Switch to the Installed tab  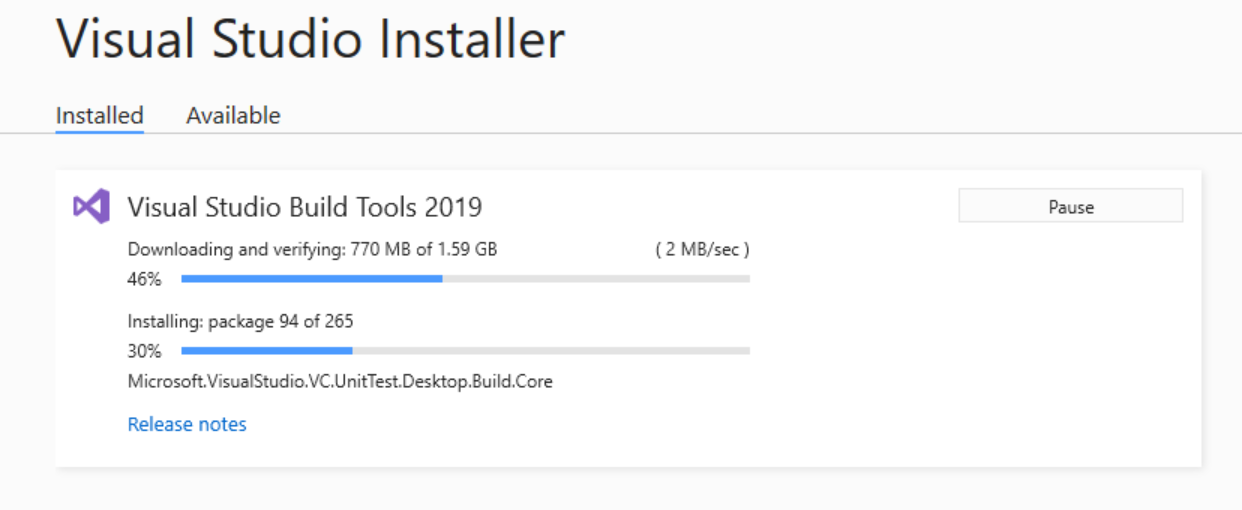click(99, 115)
